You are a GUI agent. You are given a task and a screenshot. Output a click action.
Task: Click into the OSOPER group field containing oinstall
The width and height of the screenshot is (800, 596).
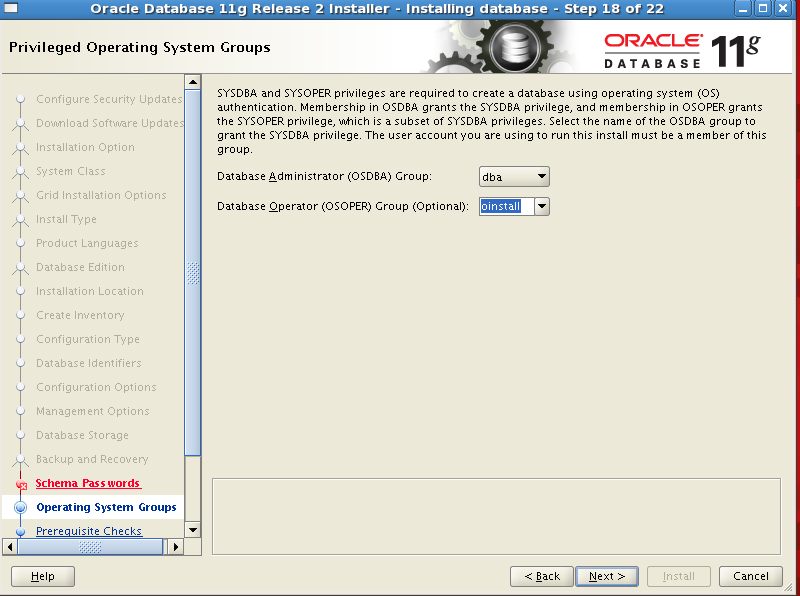click(x=507, y=207)
